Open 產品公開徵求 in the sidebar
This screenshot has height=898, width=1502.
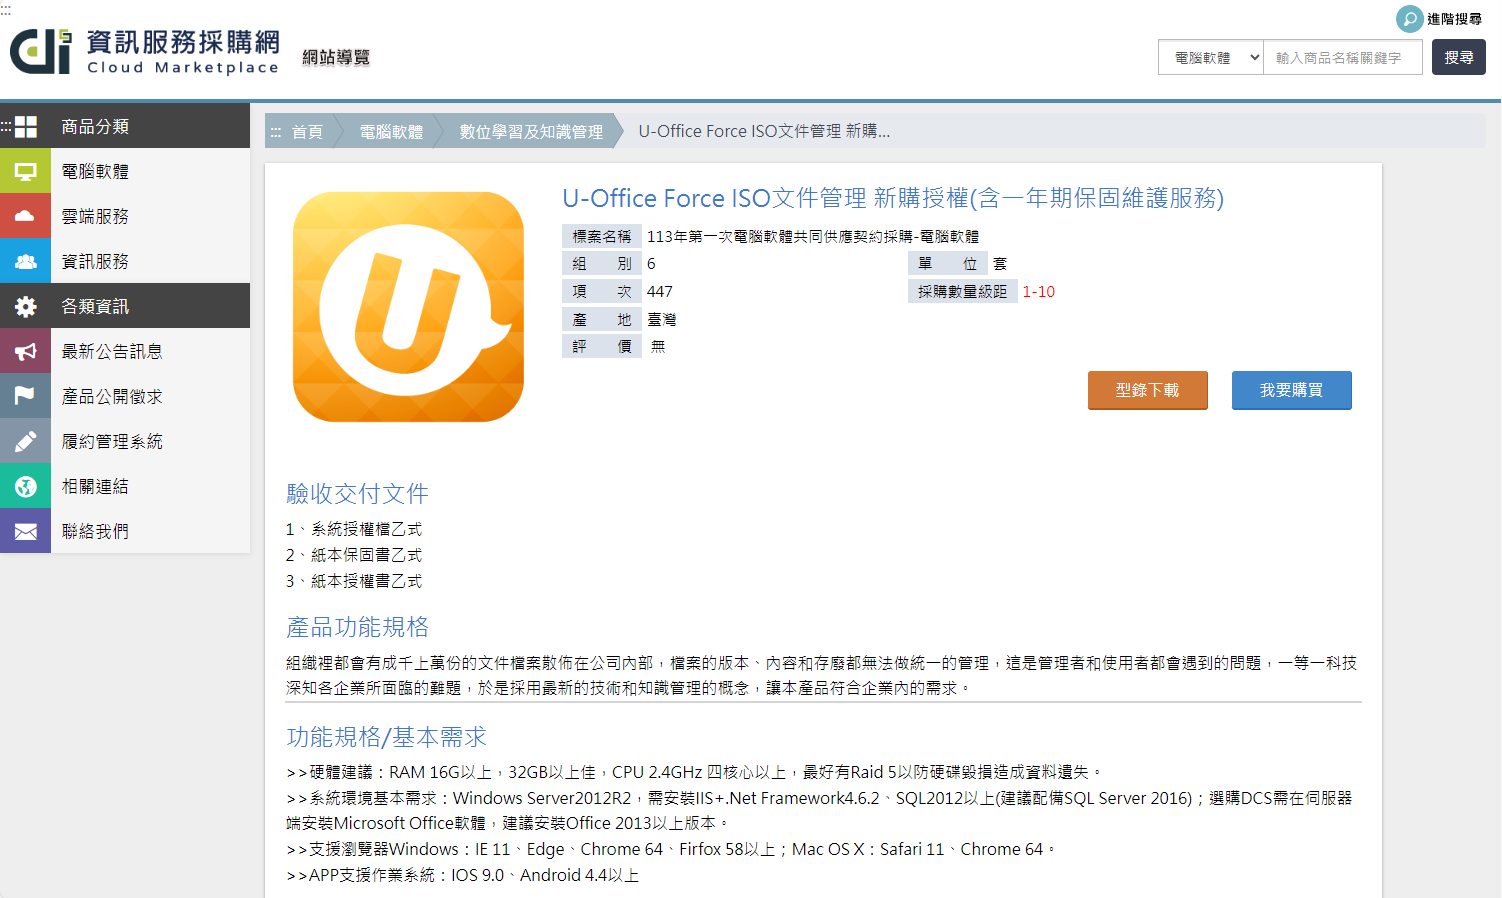point(112,396)
